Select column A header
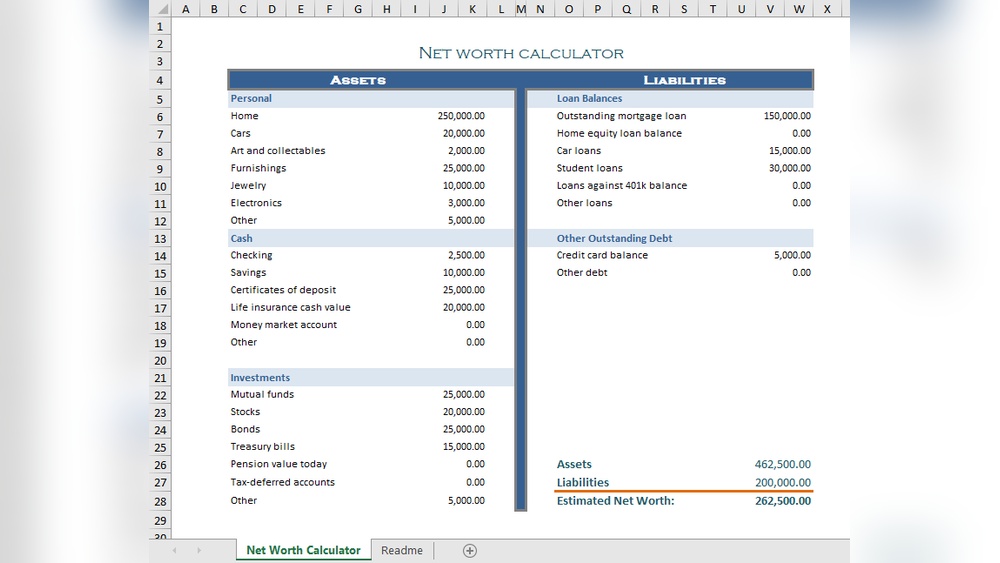1000x563 pixels. pyautogui.click(x=185, y=9)
